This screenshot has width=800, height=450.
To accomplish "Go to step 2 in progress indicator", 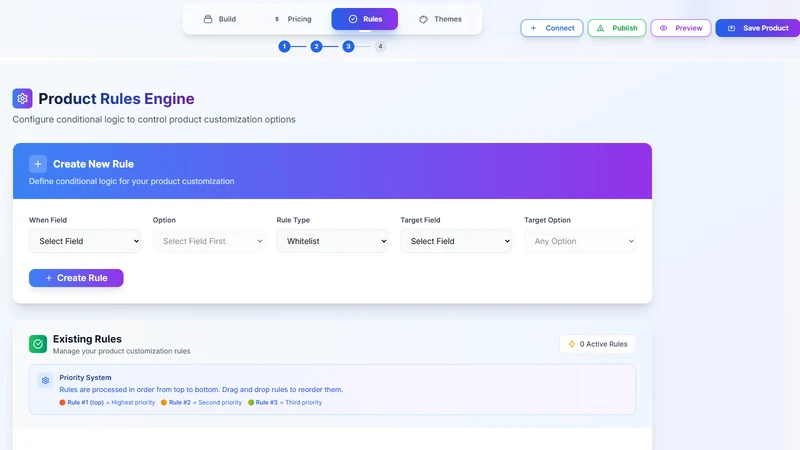I will 316,46.
